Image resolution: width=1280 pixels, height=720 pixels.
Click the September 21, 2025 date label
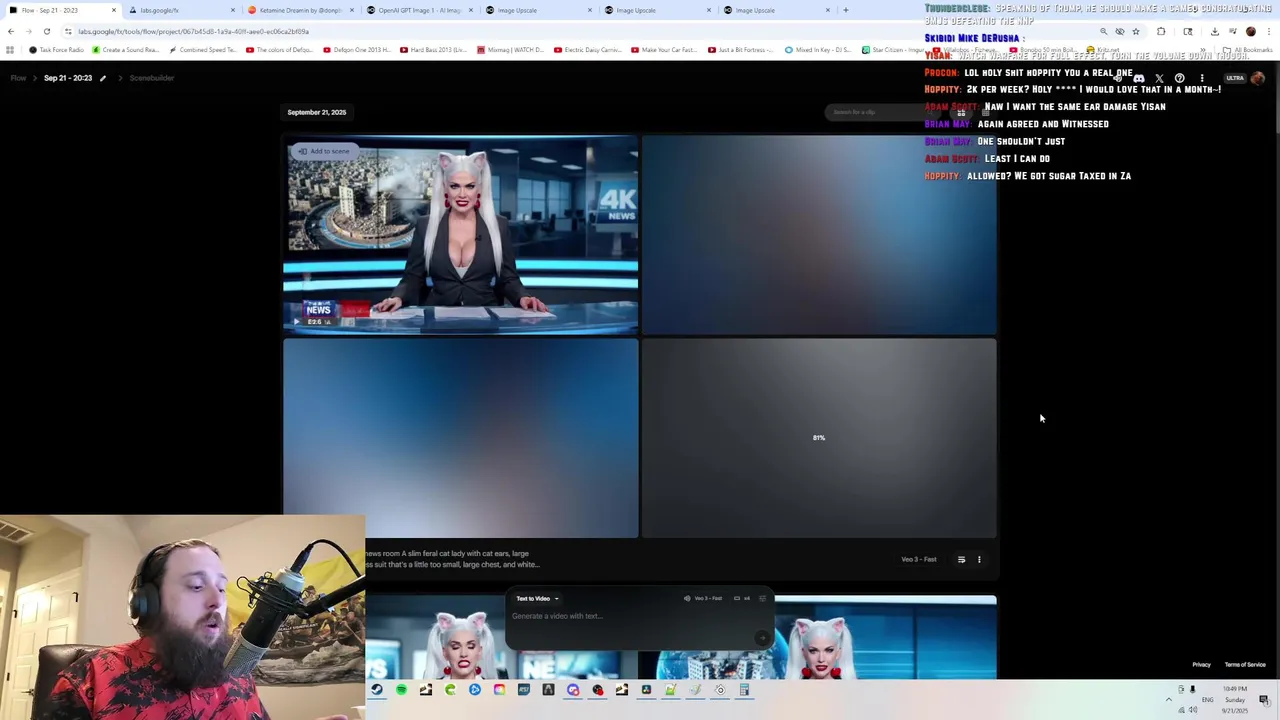click(317, 112)
